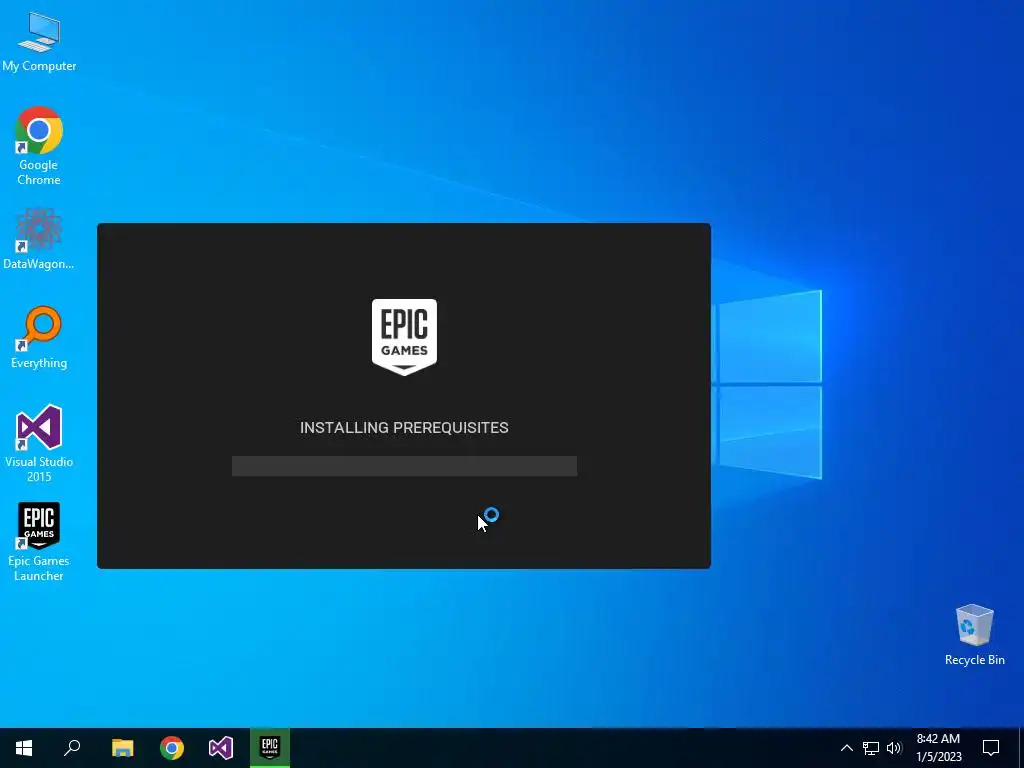Launch Epic Games Launcher desktop shortcut
The image size is (1024, 768).
39,542
